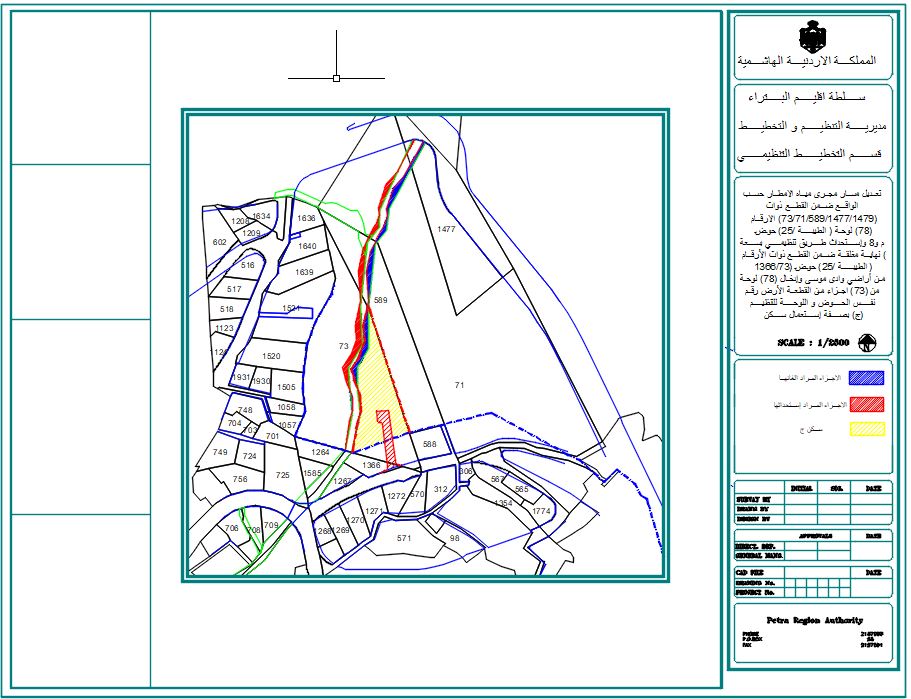Screen dimensions: 911x699
Task: Select the parcel 1520 label
Action: click(271, 356)
